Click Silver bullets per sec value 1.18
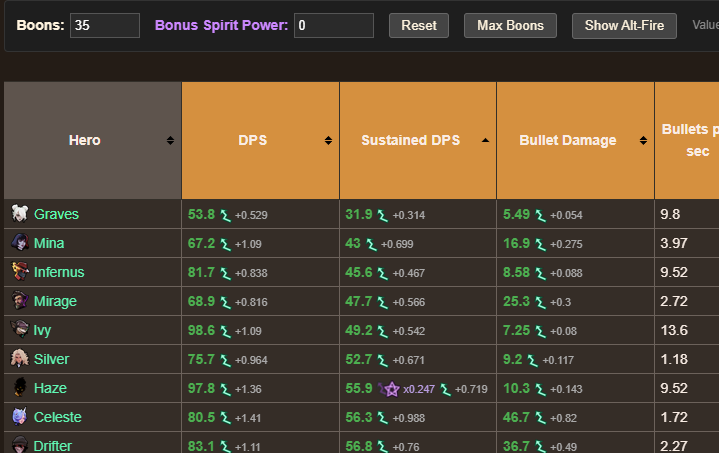This screenshot has height=453, width=719. pos(674,359)
